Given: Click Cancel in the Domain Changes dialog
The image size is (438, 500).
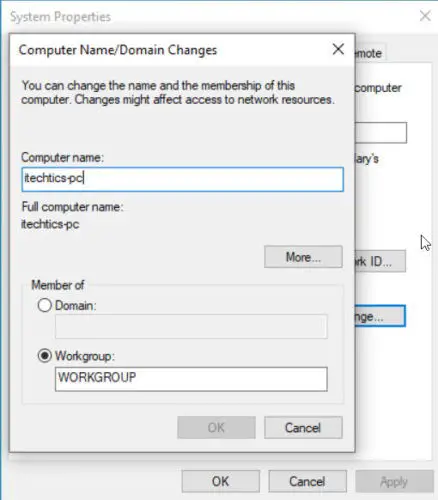Looking at the screenshot, I should (x=303, y=427).
